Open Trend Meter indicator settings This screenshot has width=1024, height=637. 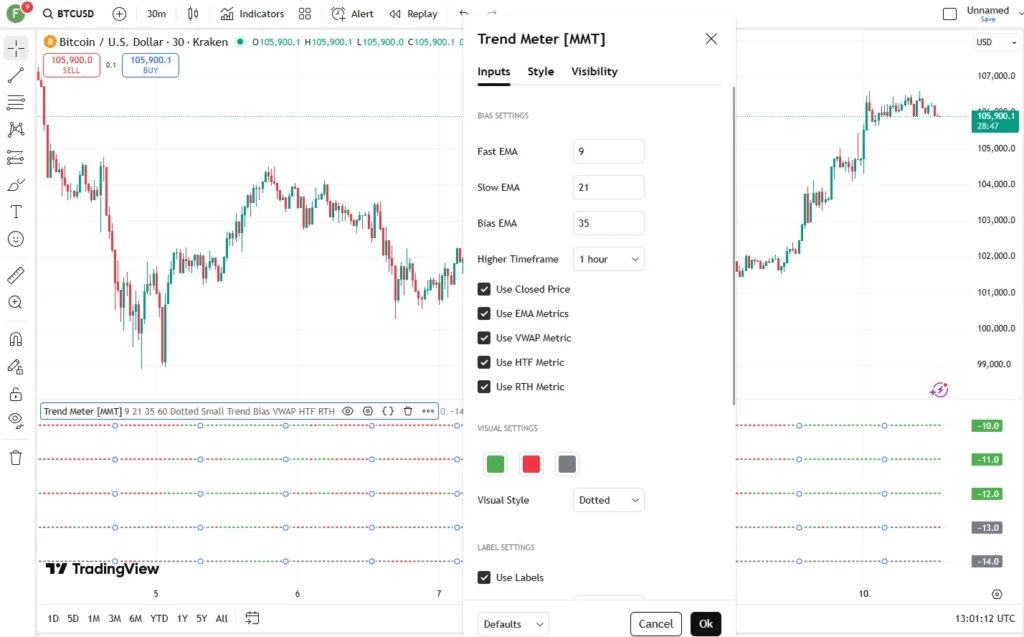[x=368, y=411]
